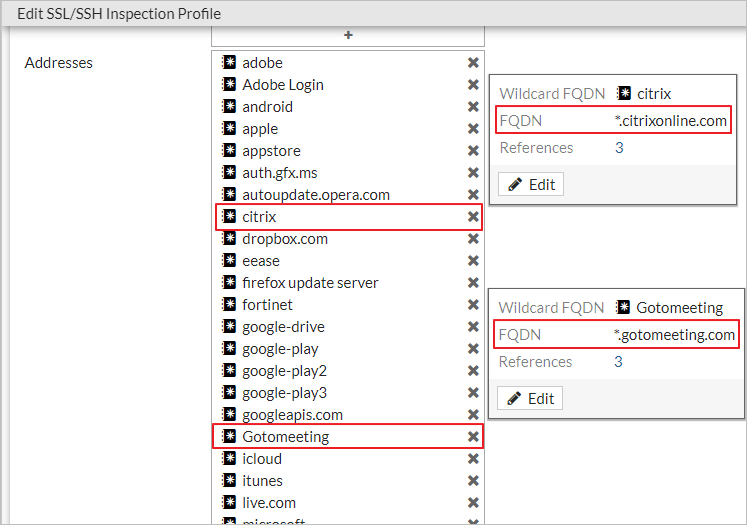Remove the dropbox.com address entry

pyautogui.click(x=473, y=239)
